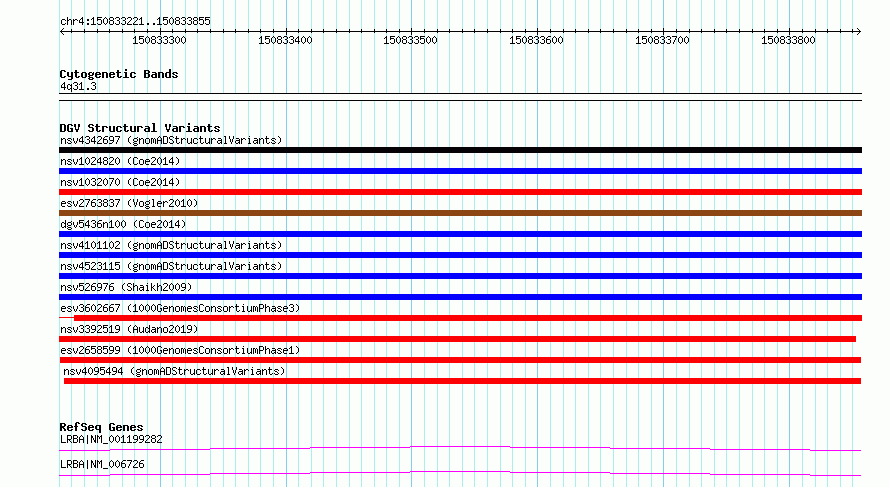The height and width of the screenshot is (487, 890).
Task: Open the nsv1024820 (Coe2014) label
Action: click(x=120, y=161)
